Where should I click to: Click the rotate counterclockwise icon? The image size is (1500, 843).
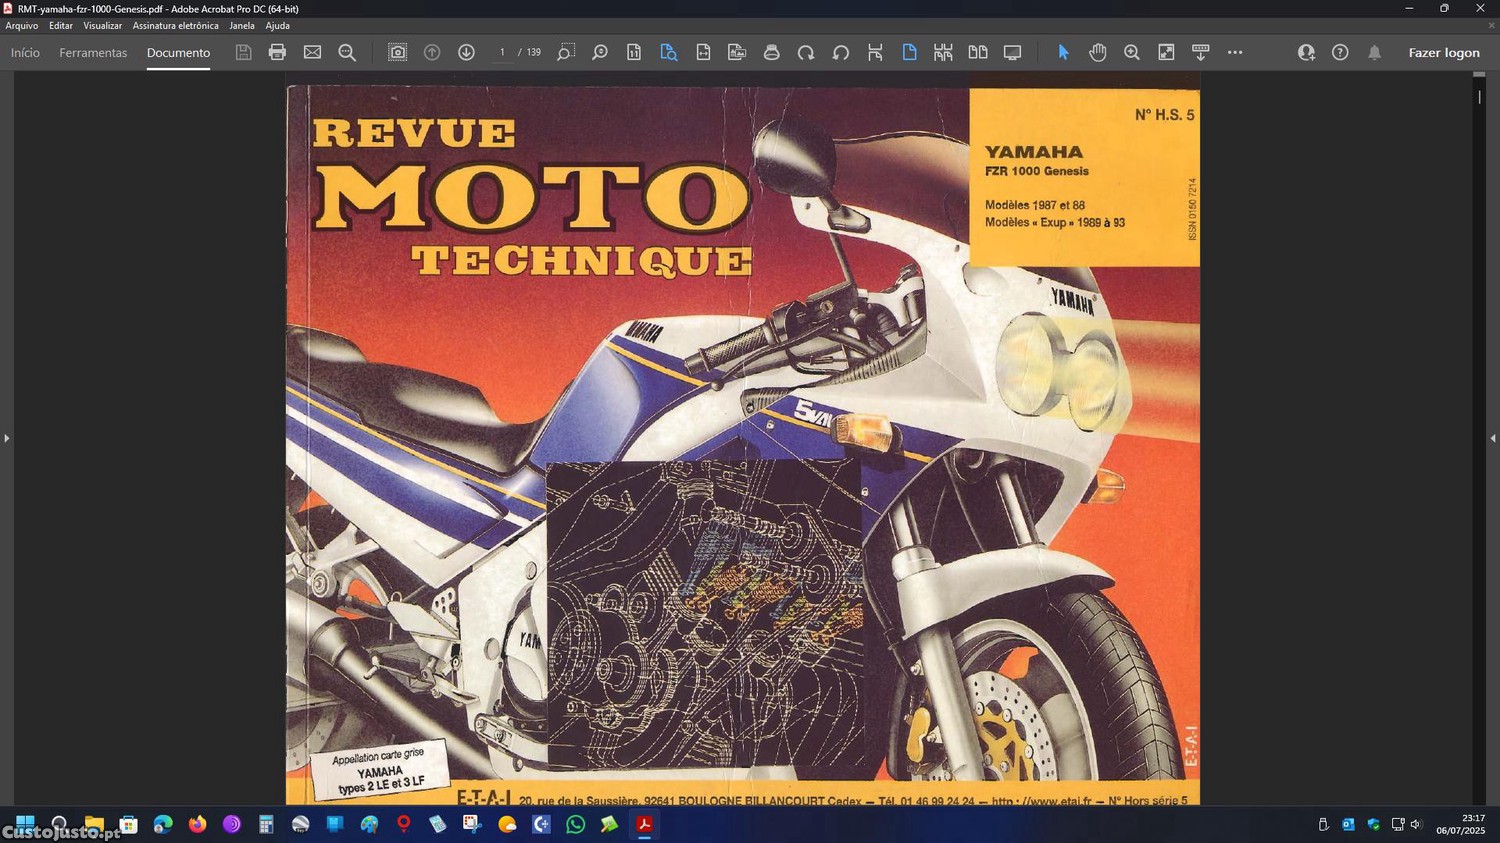pyautogui.click(x=840, y=52)
